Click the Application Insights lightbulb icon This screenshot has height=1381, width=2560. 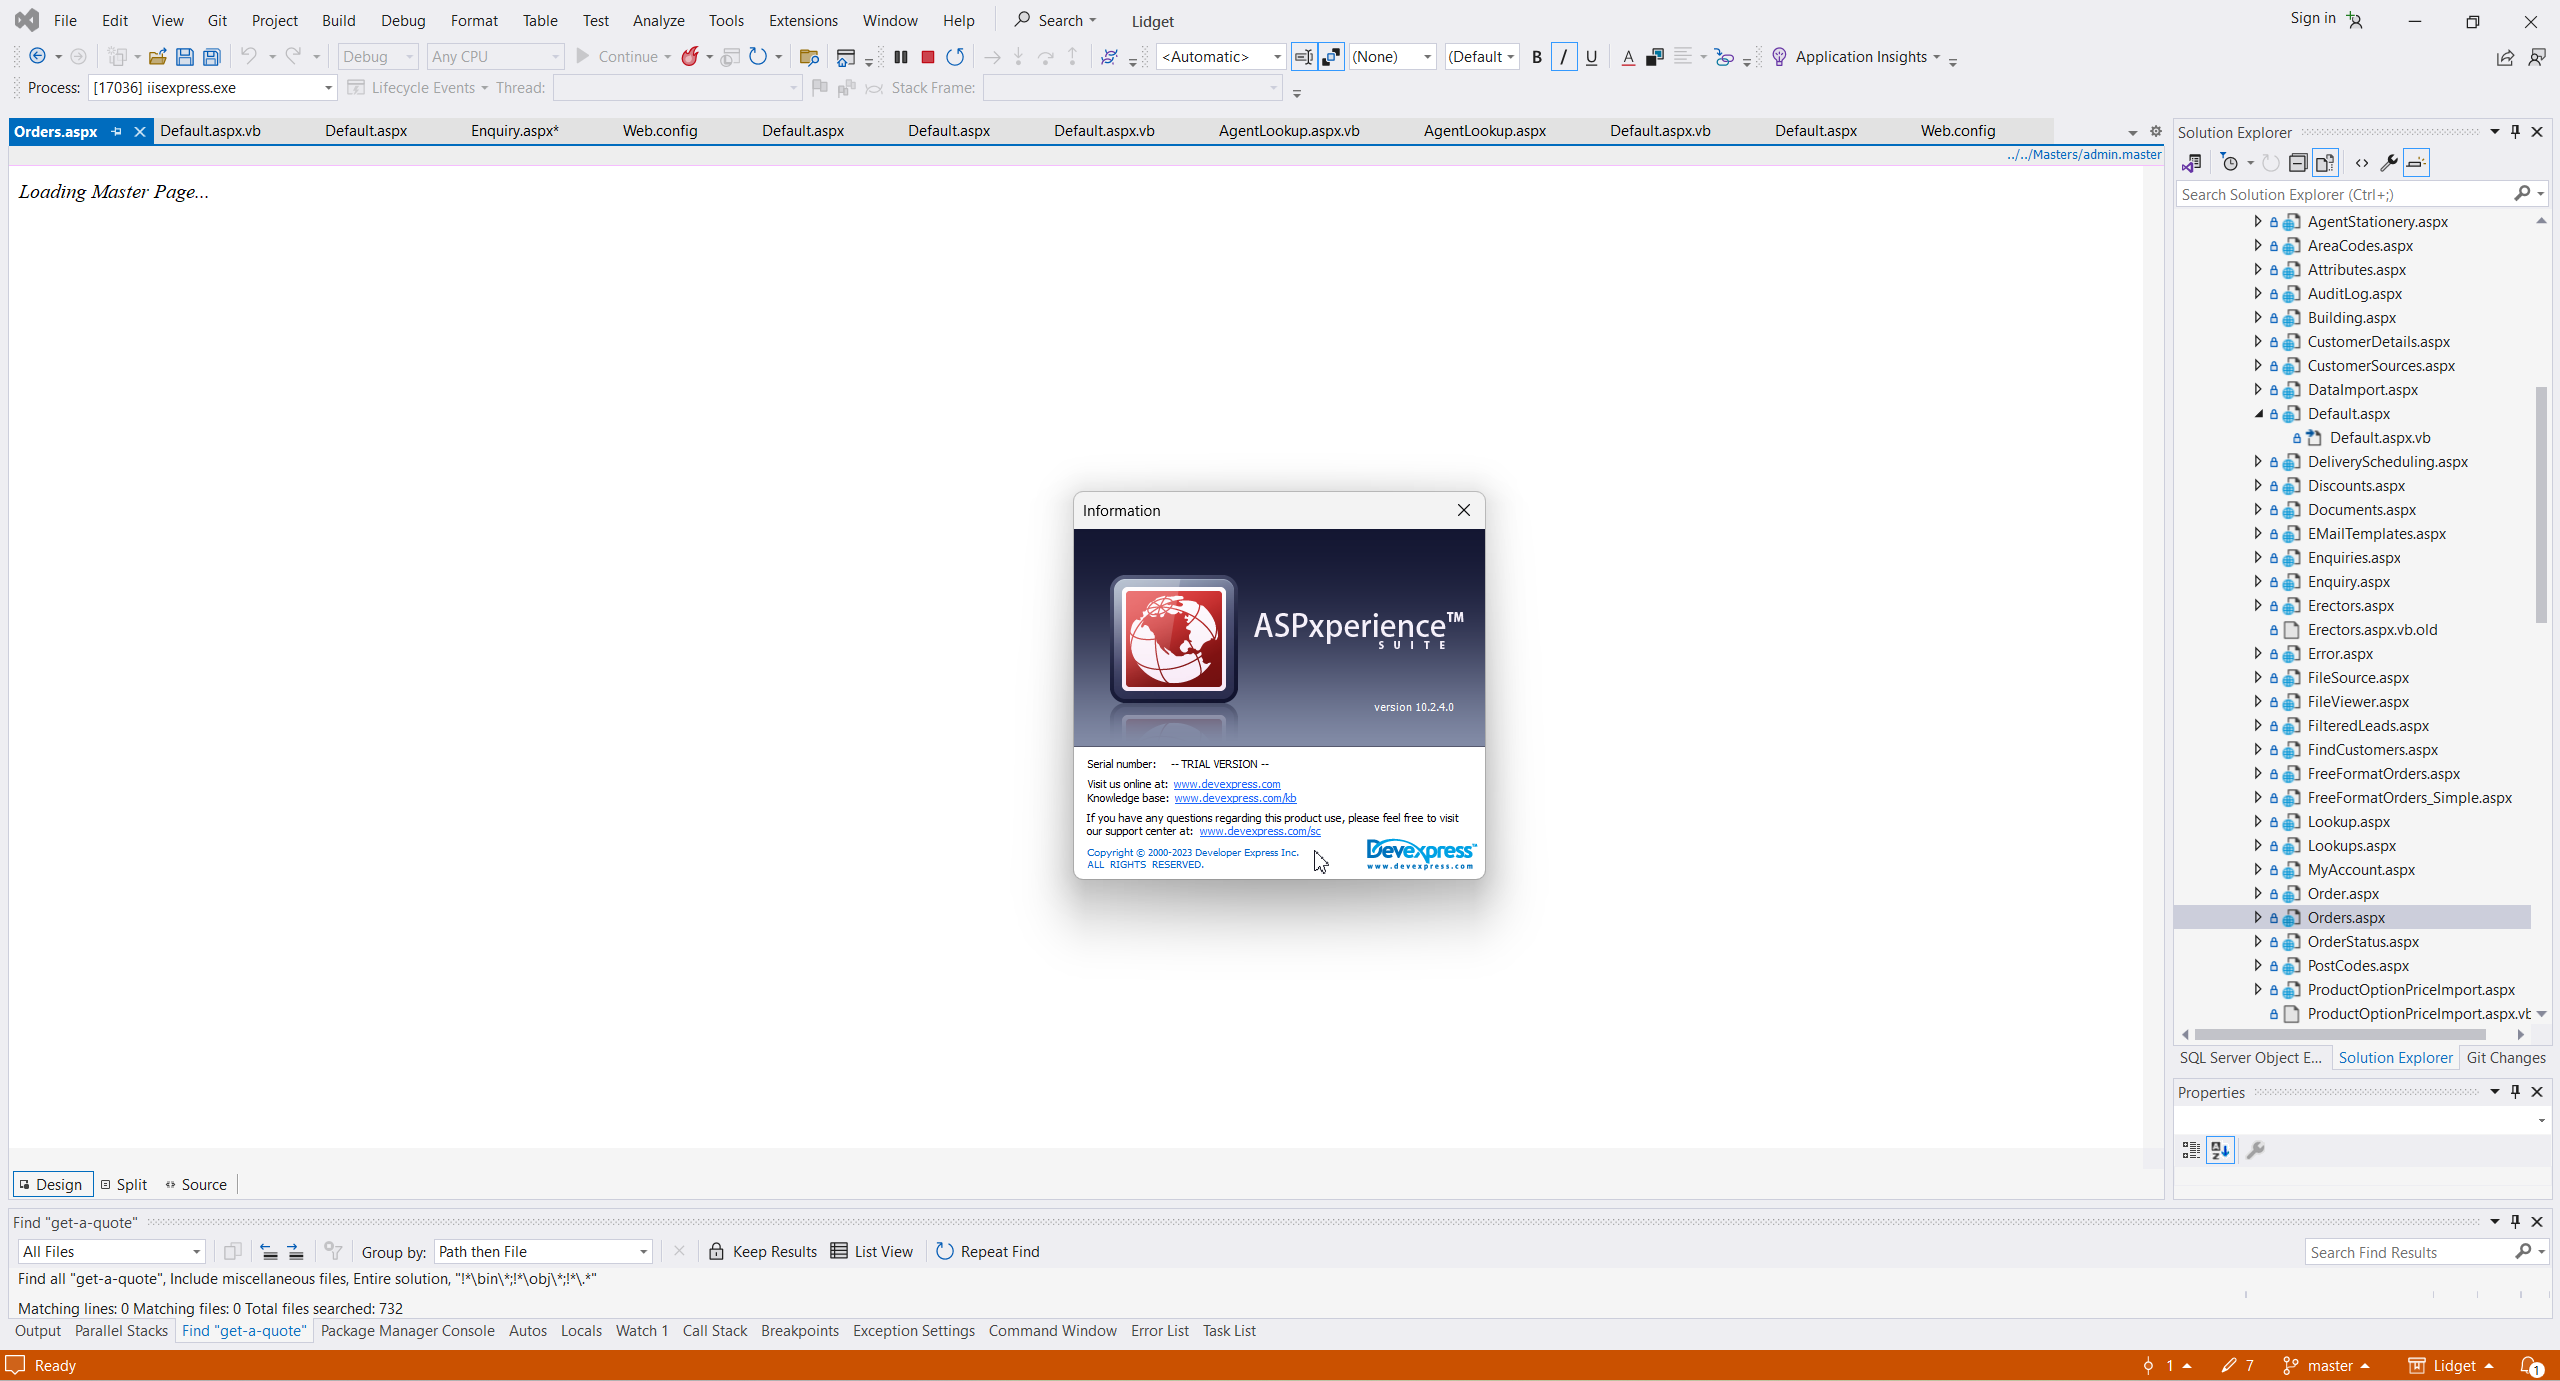click(x=1779, y=57)
